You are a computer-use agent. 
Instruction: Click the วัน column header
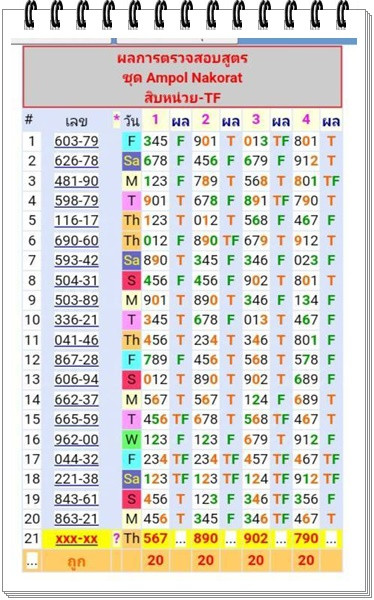coord(131,121)
